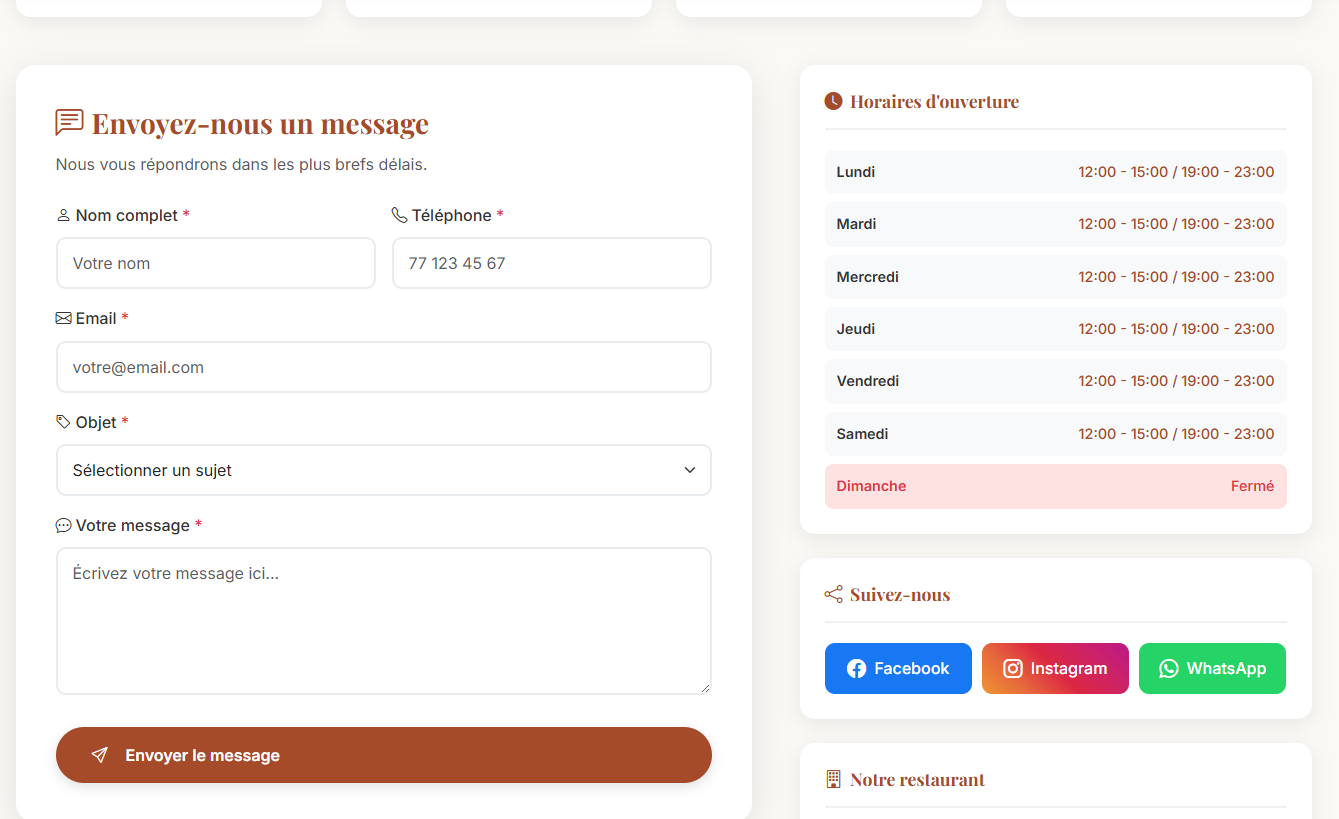
Task: Click the tag icon beside Objet label
Action: click(x=63, y=422)
